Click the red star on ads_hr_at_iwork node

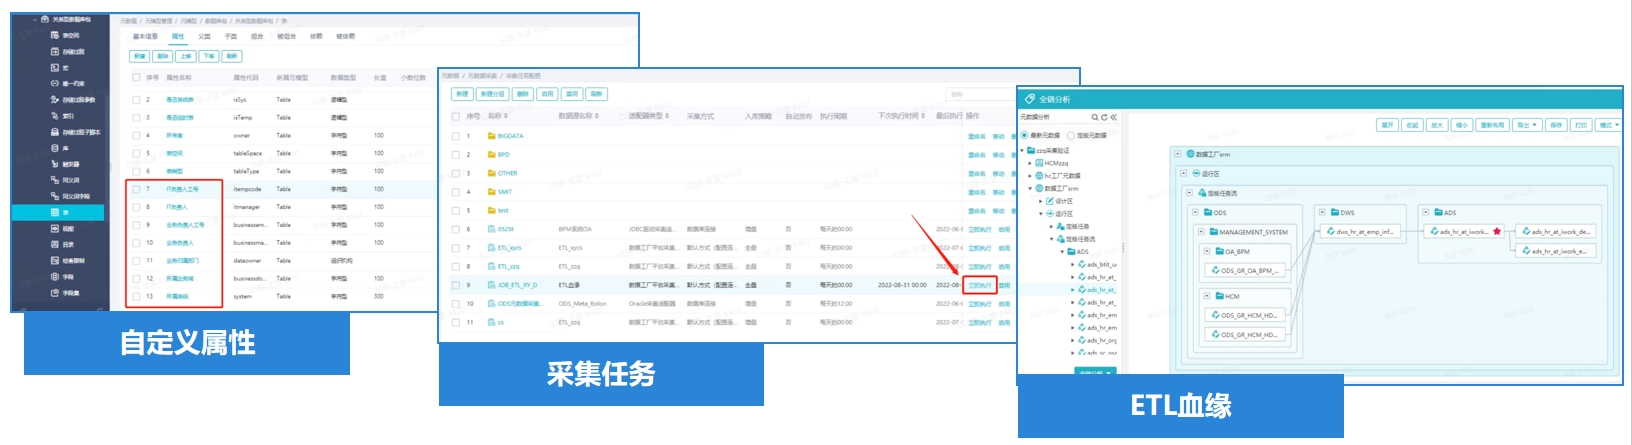pyautogui.click(x=1497, y=231)
